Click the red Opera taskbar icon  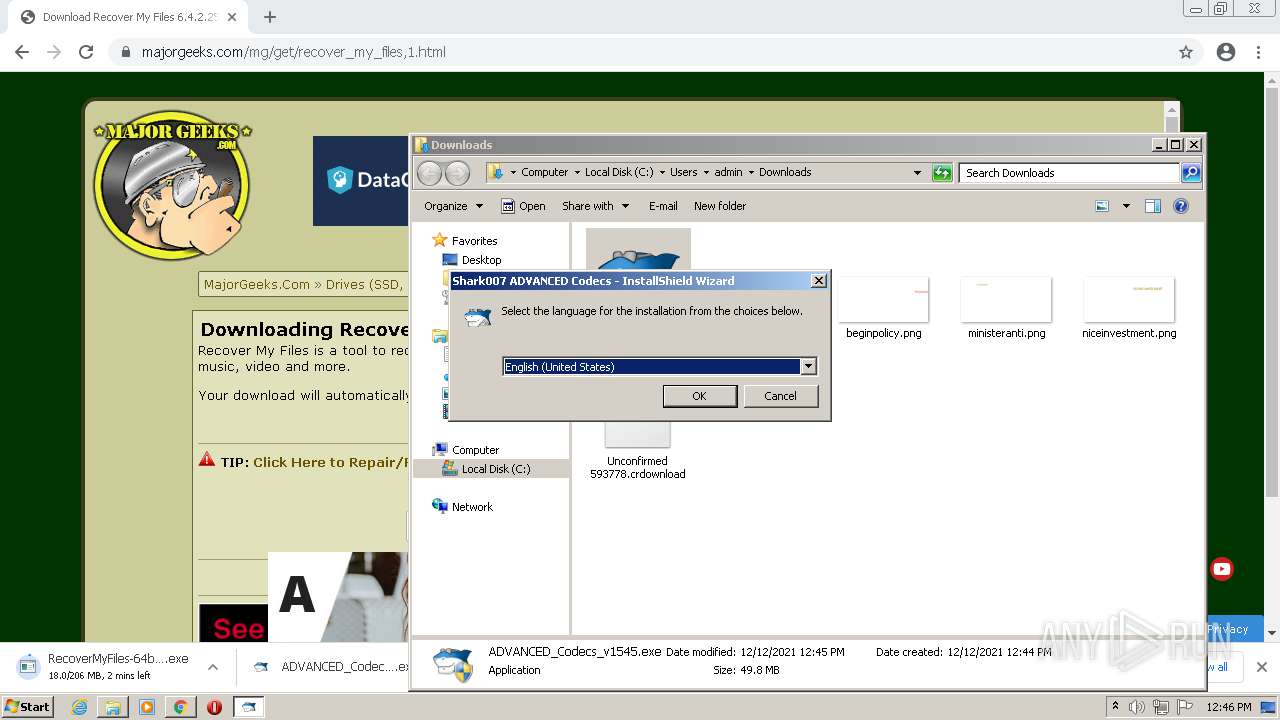click(x=214, y=707)
